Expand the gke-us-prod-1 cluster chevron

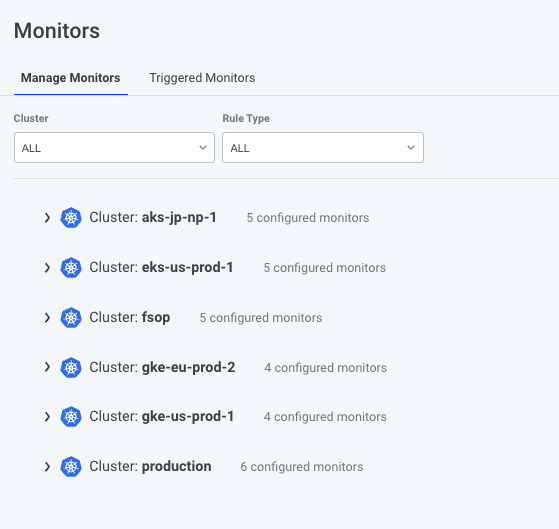click(x=47, y=416)
